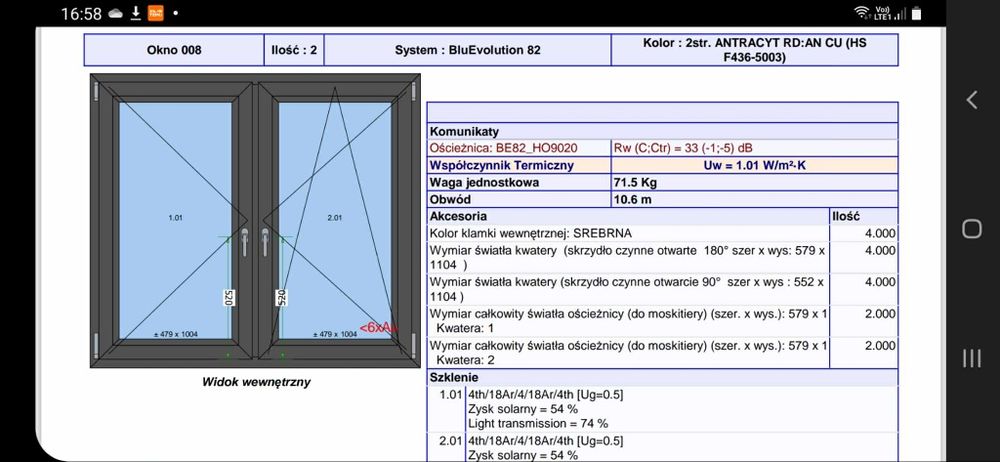Image resolution: width=1000 pixels, height=462 pixels.
Task: Tap glazing row number 1.01
Action: [450, 394]
